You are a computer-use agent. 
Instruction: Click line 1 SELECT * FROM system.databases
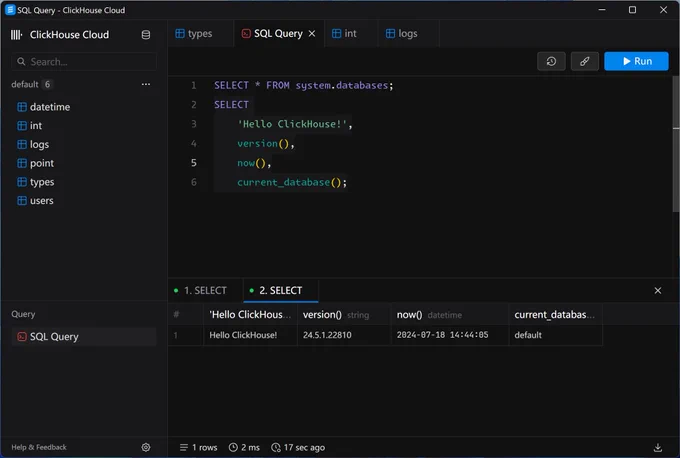[304, 85]
